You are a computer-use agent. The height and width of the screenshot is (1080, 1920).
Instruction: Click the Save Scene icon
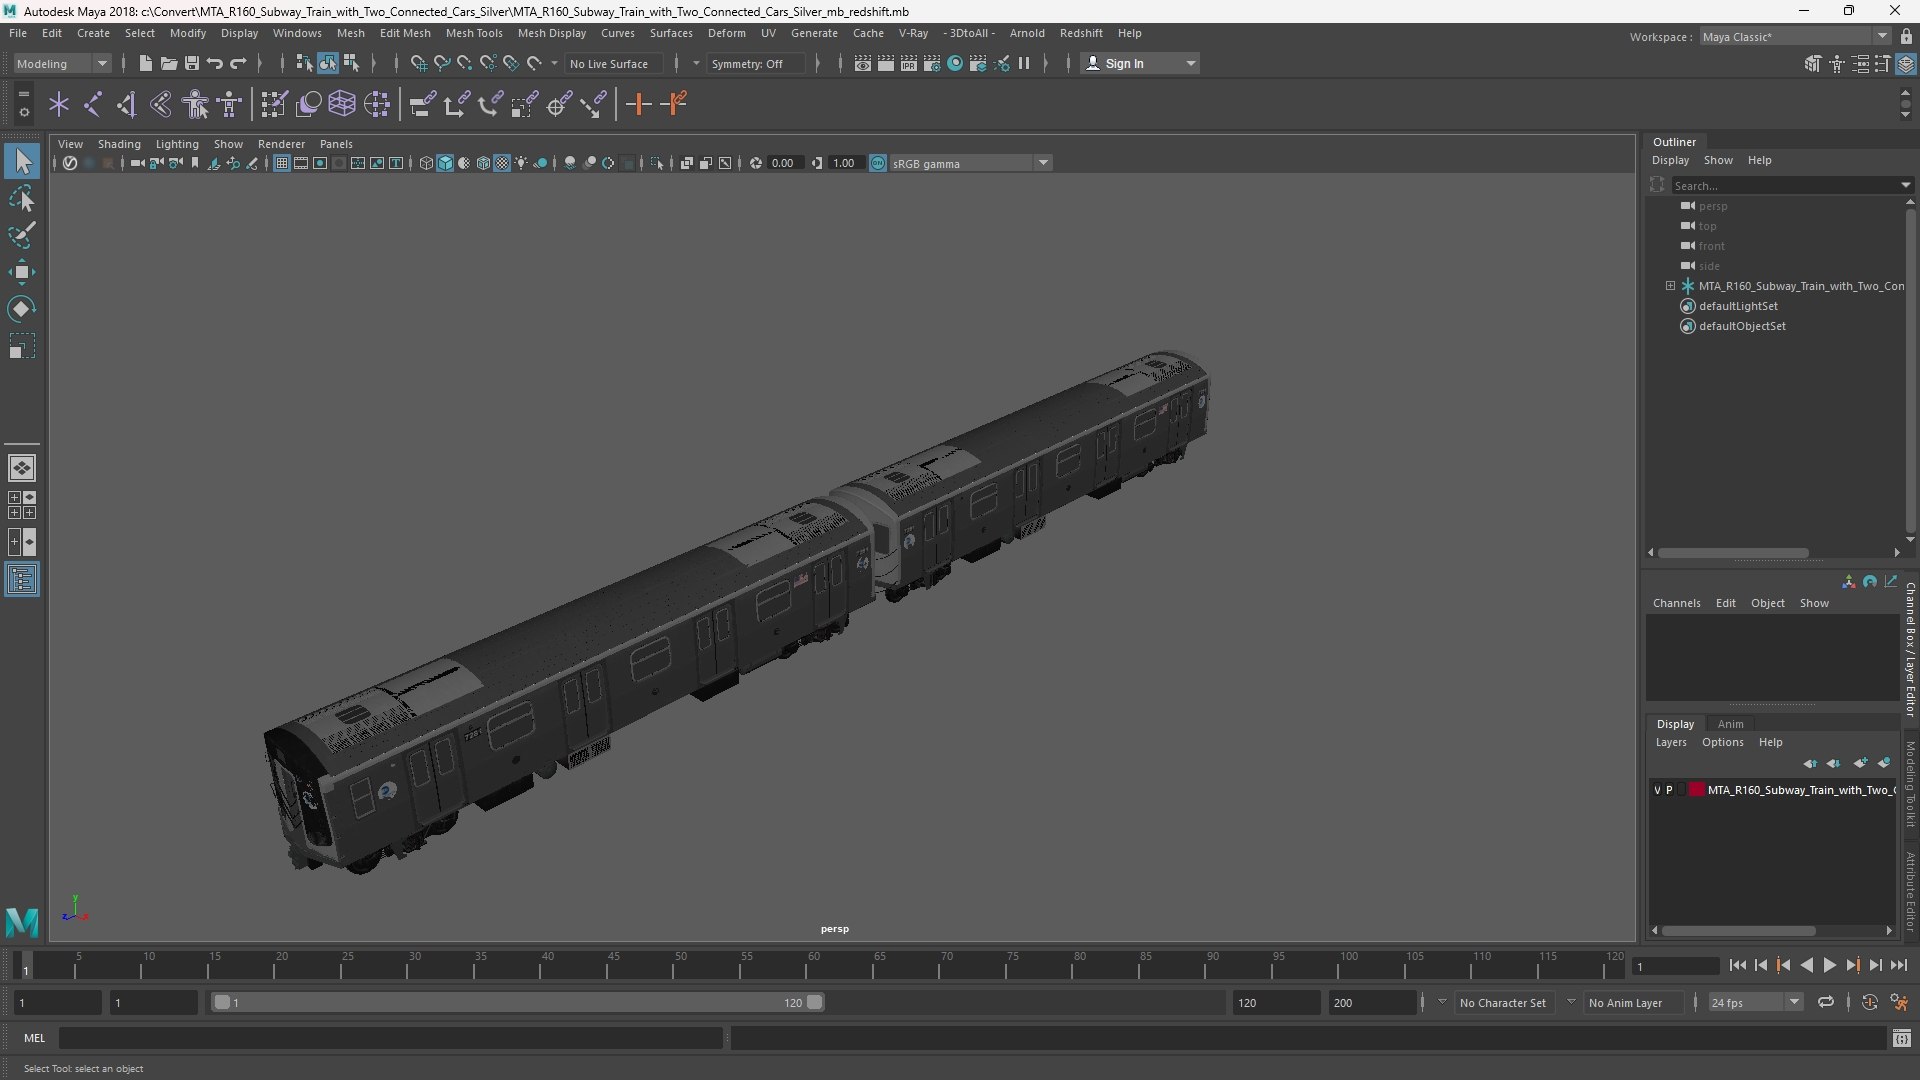coord(191,63)
